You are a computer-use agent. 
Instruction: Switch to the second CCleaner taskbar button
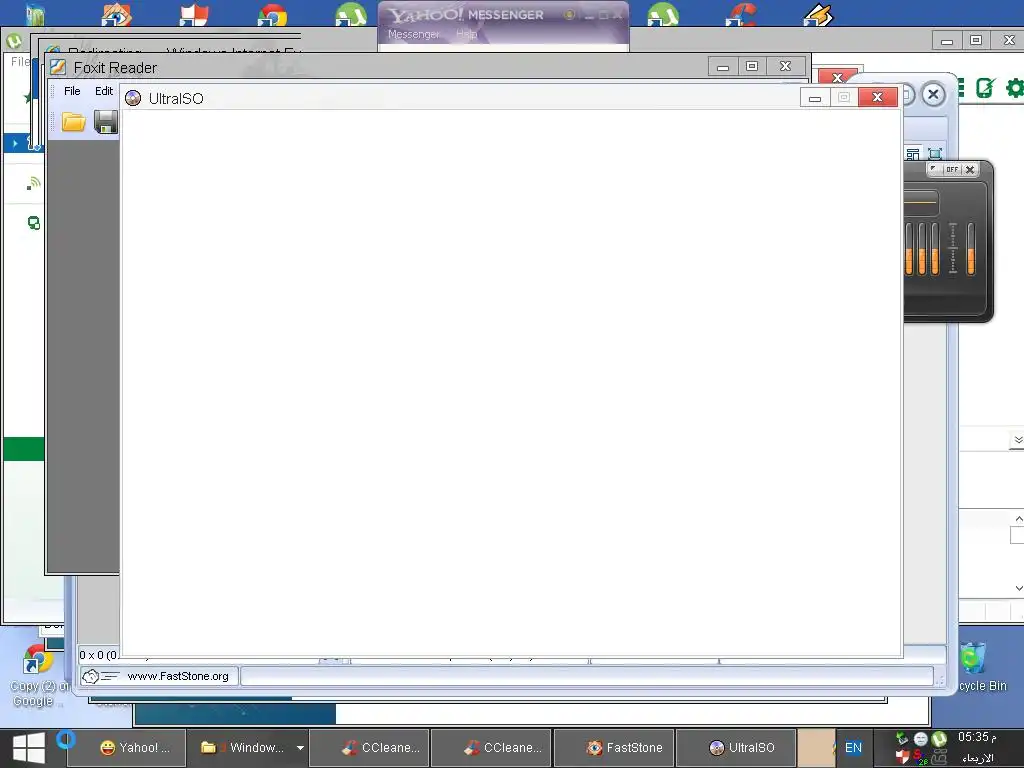[x=492, y=748]
